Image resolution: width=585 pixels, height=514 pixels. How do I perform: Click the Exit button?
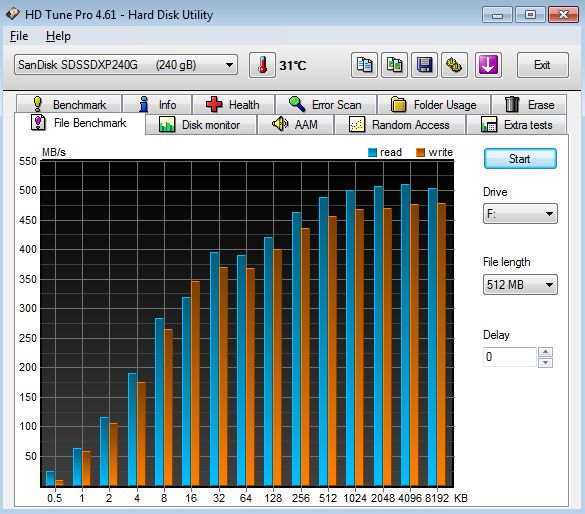click(542, 65)
